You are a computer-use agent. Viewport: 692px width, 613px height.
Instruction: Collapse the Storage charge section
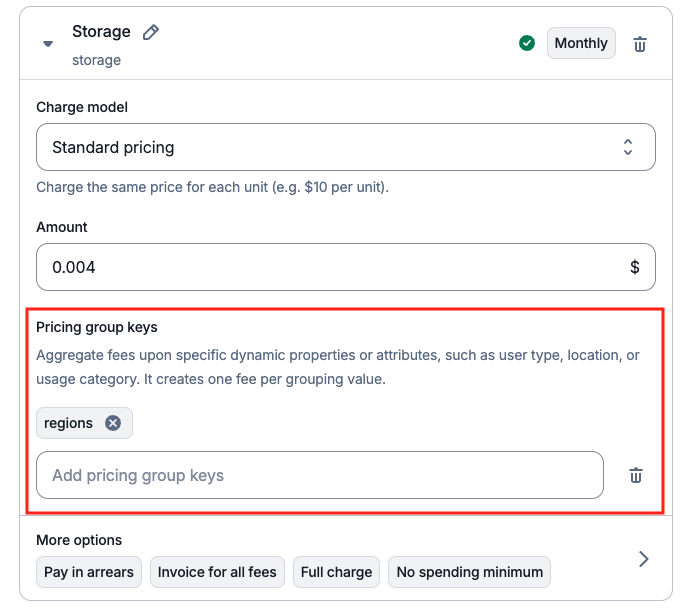[48, 44]
